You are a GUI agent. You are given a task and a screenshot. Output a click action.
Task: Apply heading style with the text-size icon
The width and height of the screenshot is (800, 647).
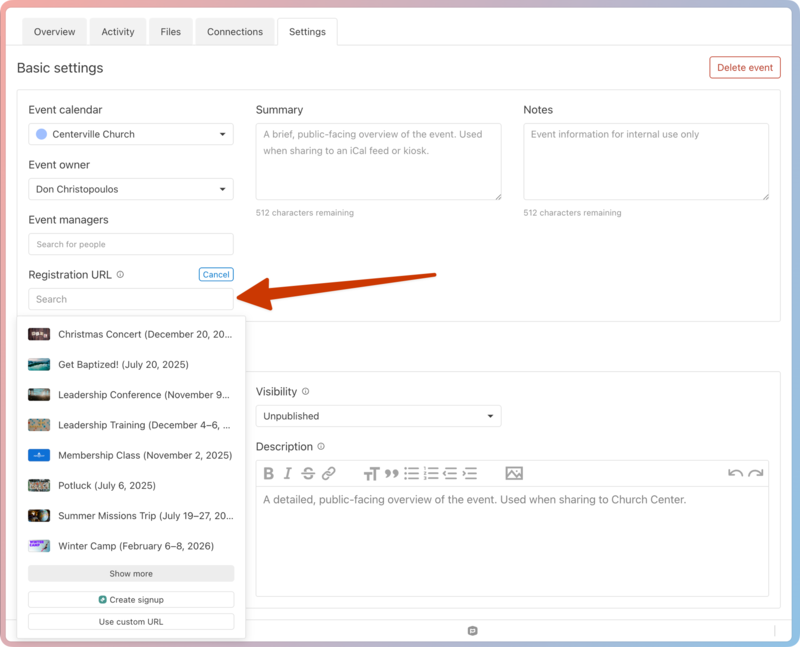point(371,474)
